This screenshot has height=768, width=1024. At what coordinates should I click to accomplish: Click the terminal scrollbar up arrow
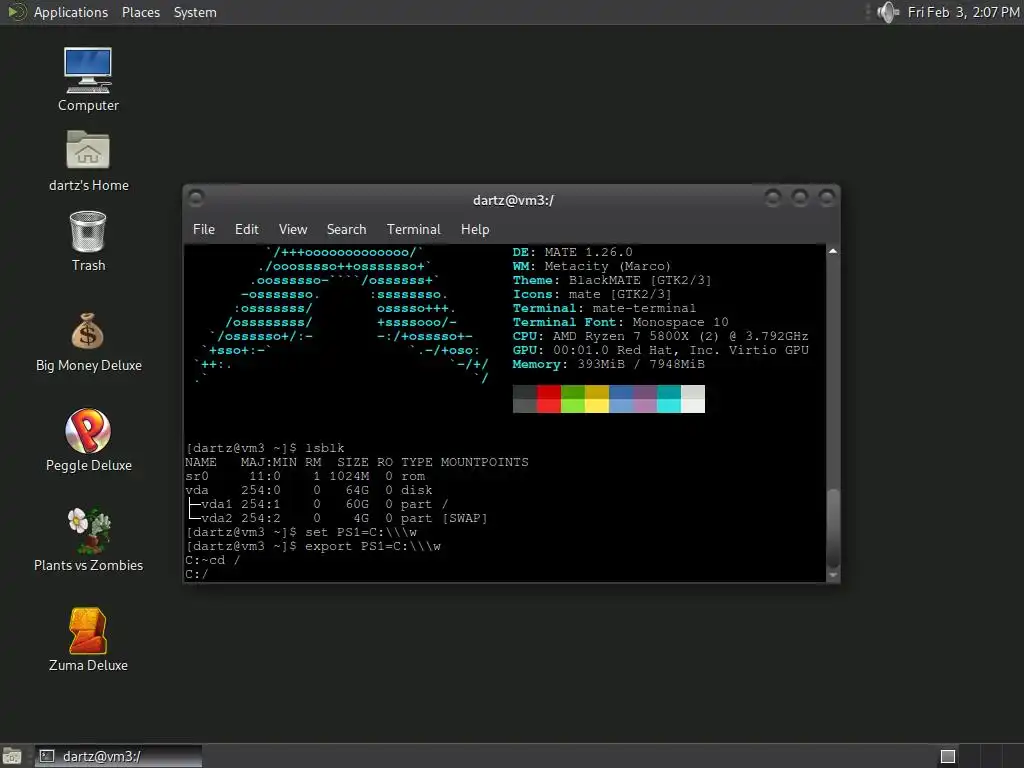pos(833,251)
